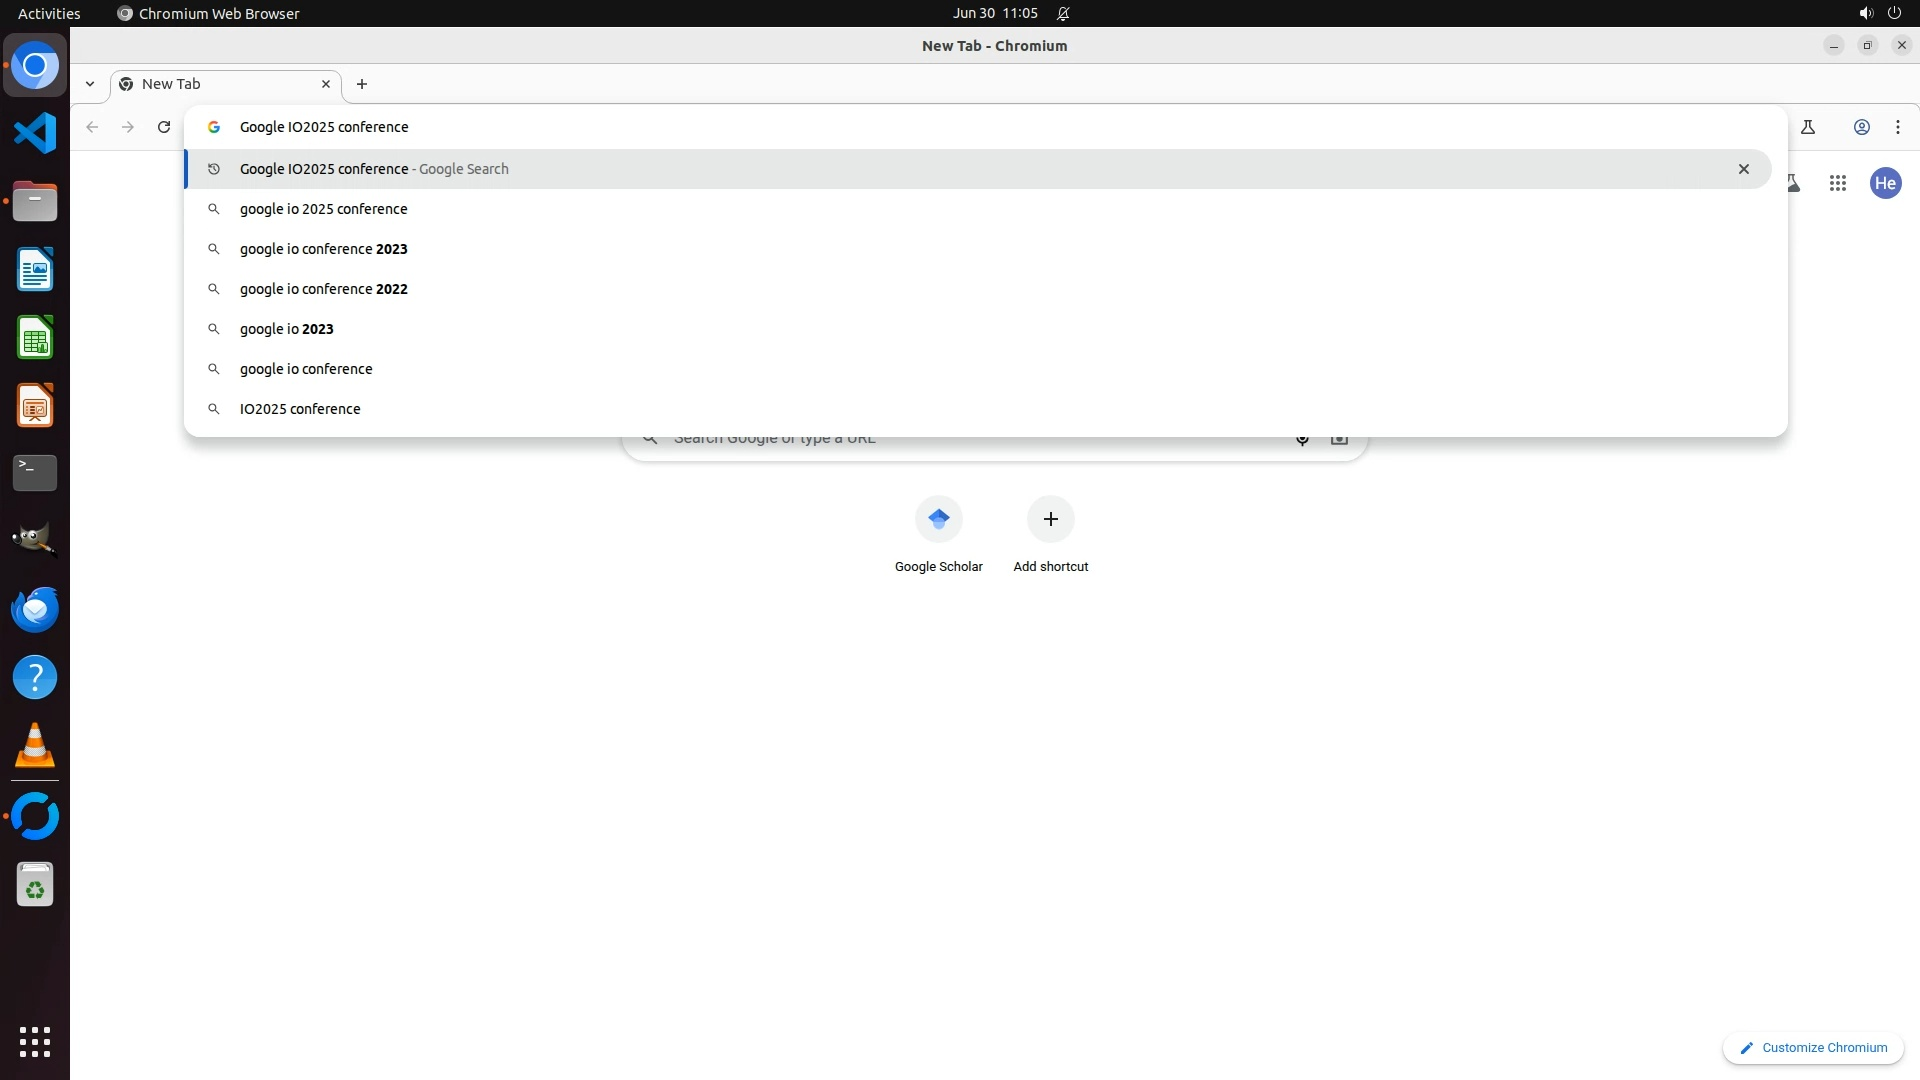Open the Chrome Labs flask icon
1920x1080 pixels.
pos(1807,127)
